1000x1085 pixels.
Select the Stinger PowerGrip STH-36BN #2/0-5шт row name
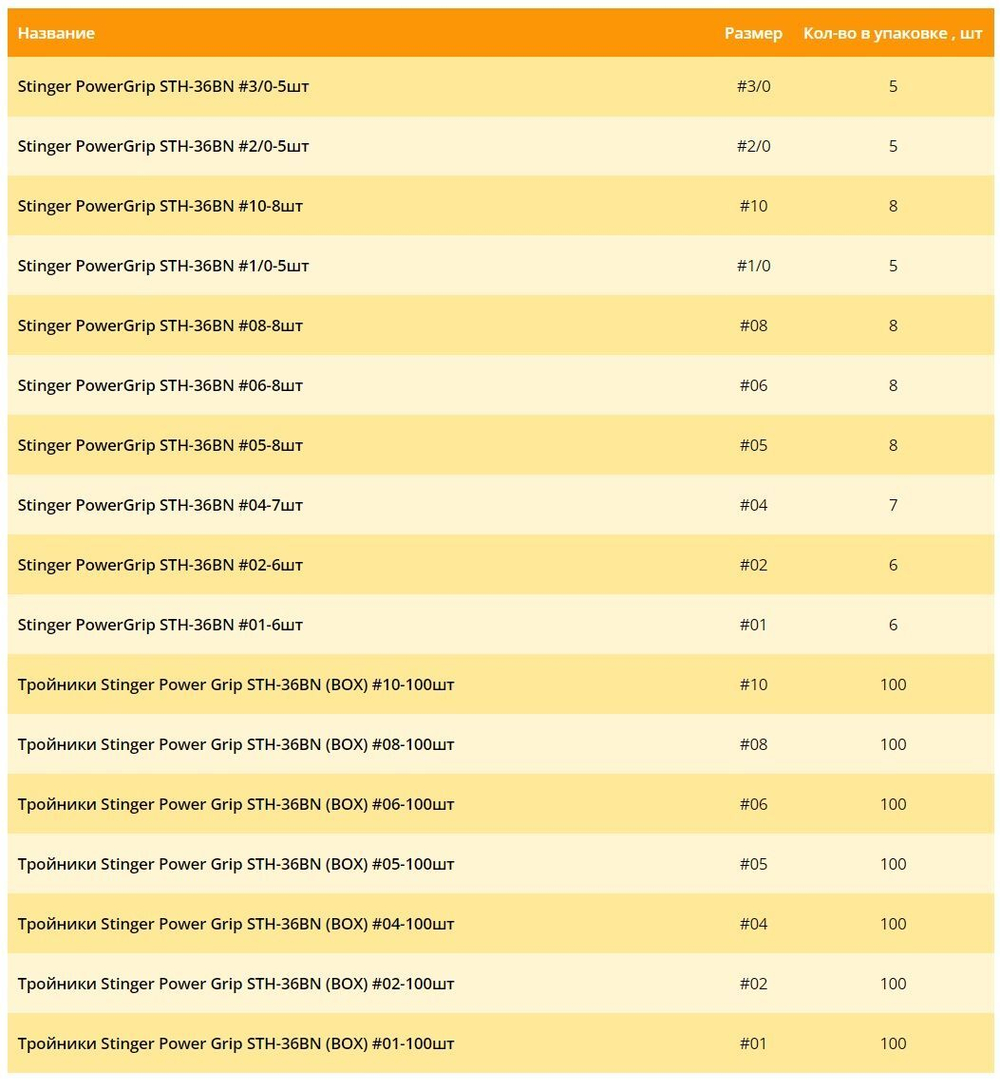pos(163,146)
